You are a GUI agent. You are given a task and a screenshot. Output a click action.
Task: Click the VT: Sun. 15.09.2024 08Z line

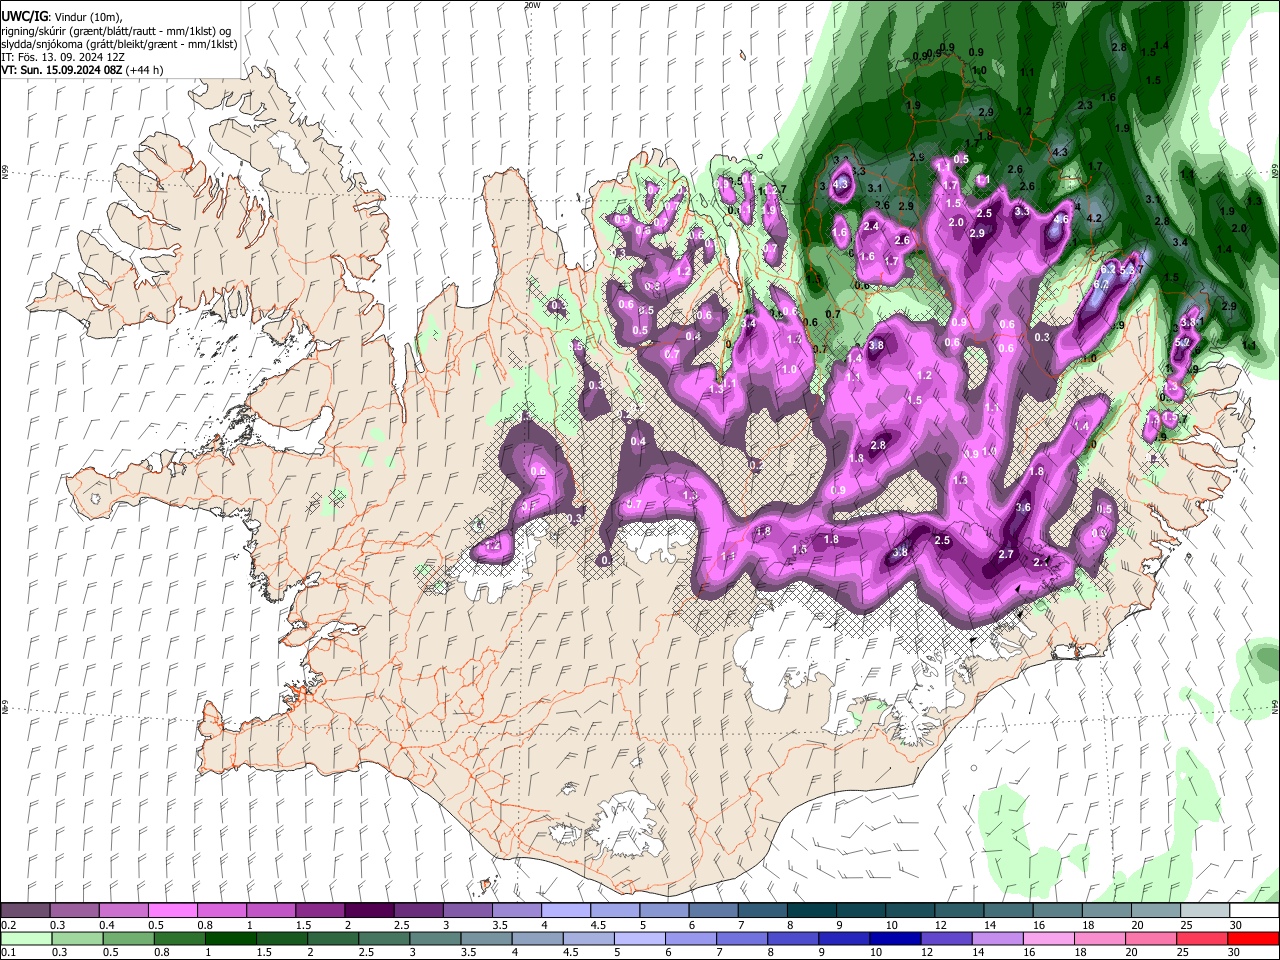pyautogui.click(x=82, y=70)
